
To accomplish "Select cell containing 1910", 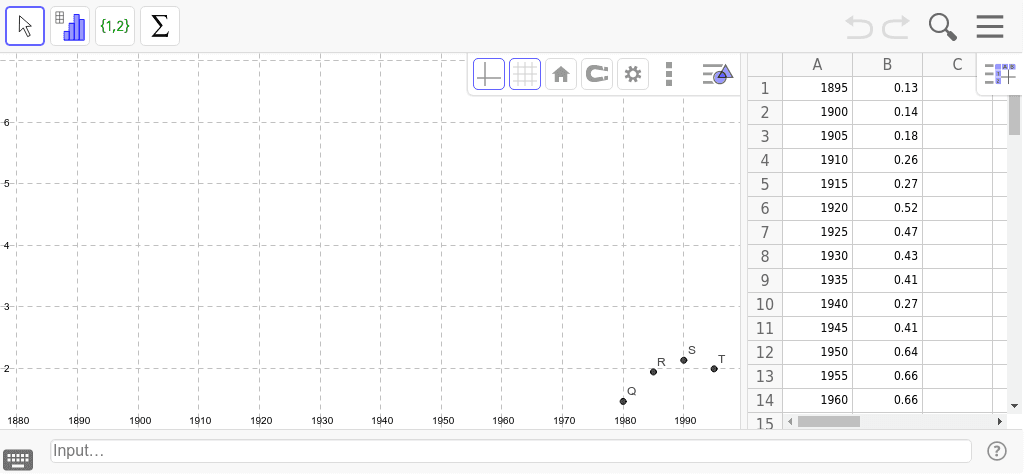I will pos(818,160).
